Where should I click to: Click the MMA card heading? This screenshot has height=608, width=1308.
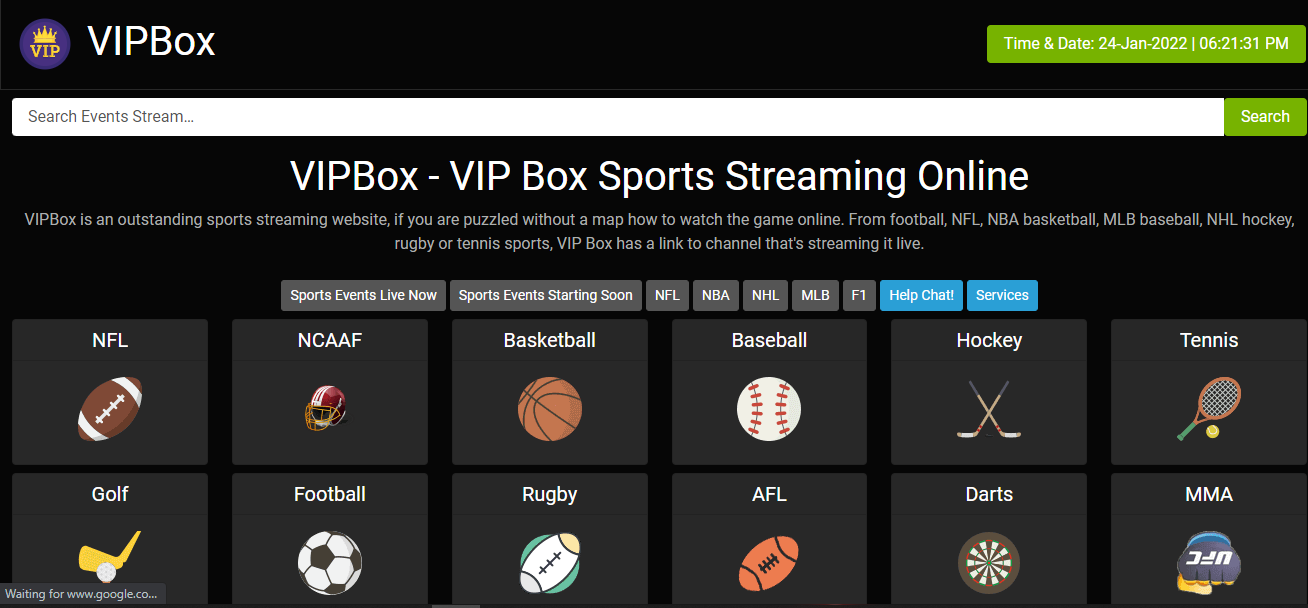1209,494
